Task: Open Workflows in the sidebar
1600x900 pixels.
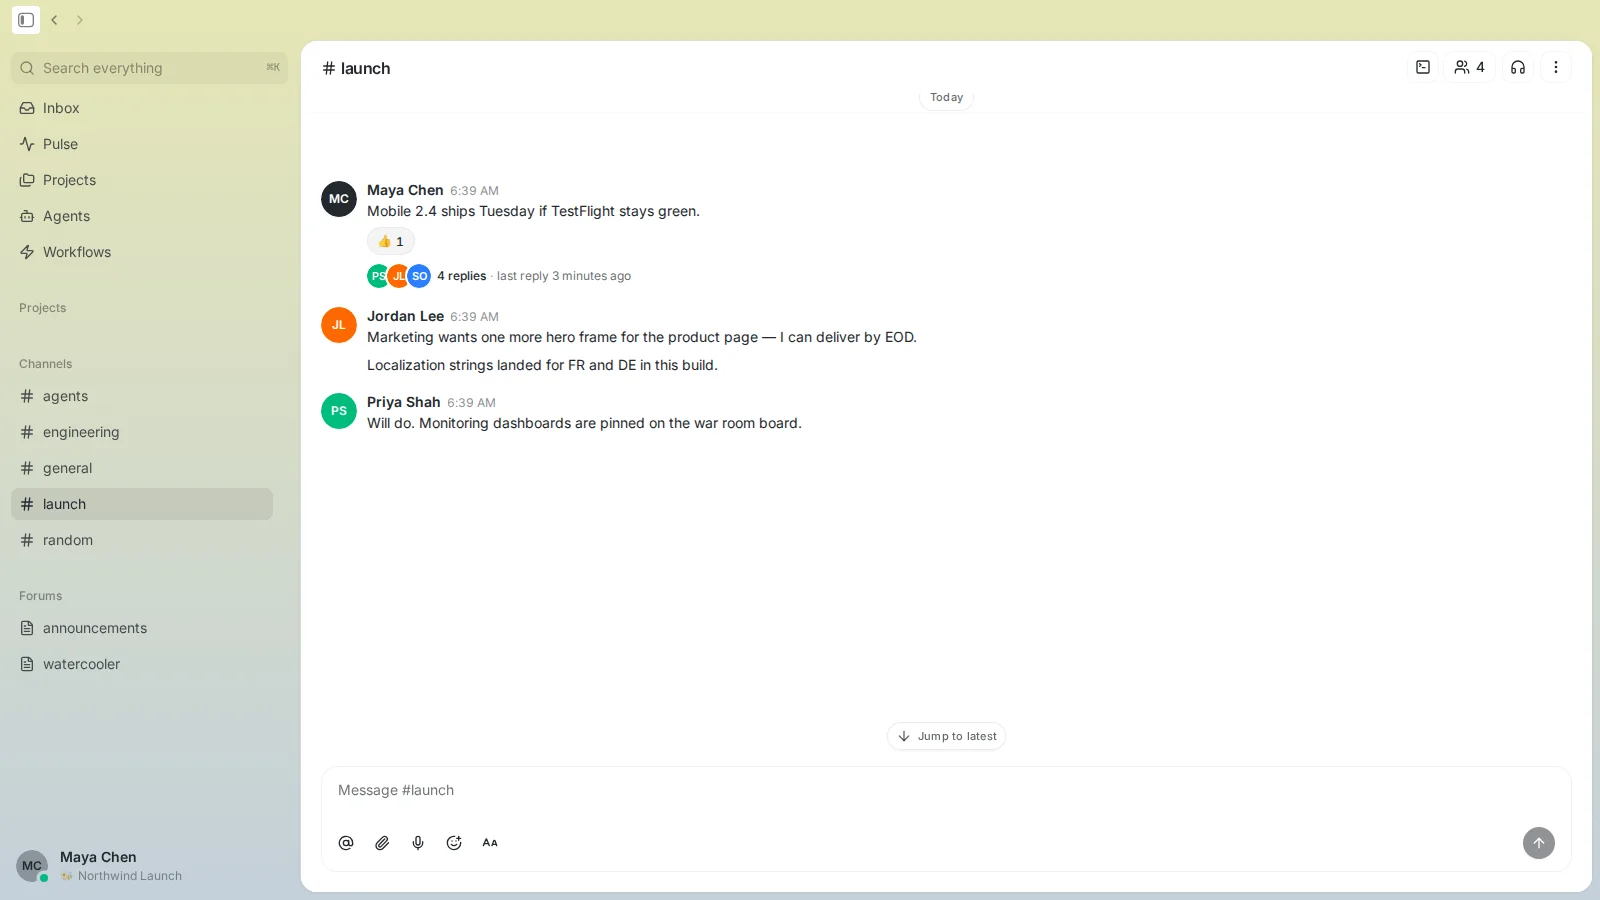Action: click(x=142, y=252)
